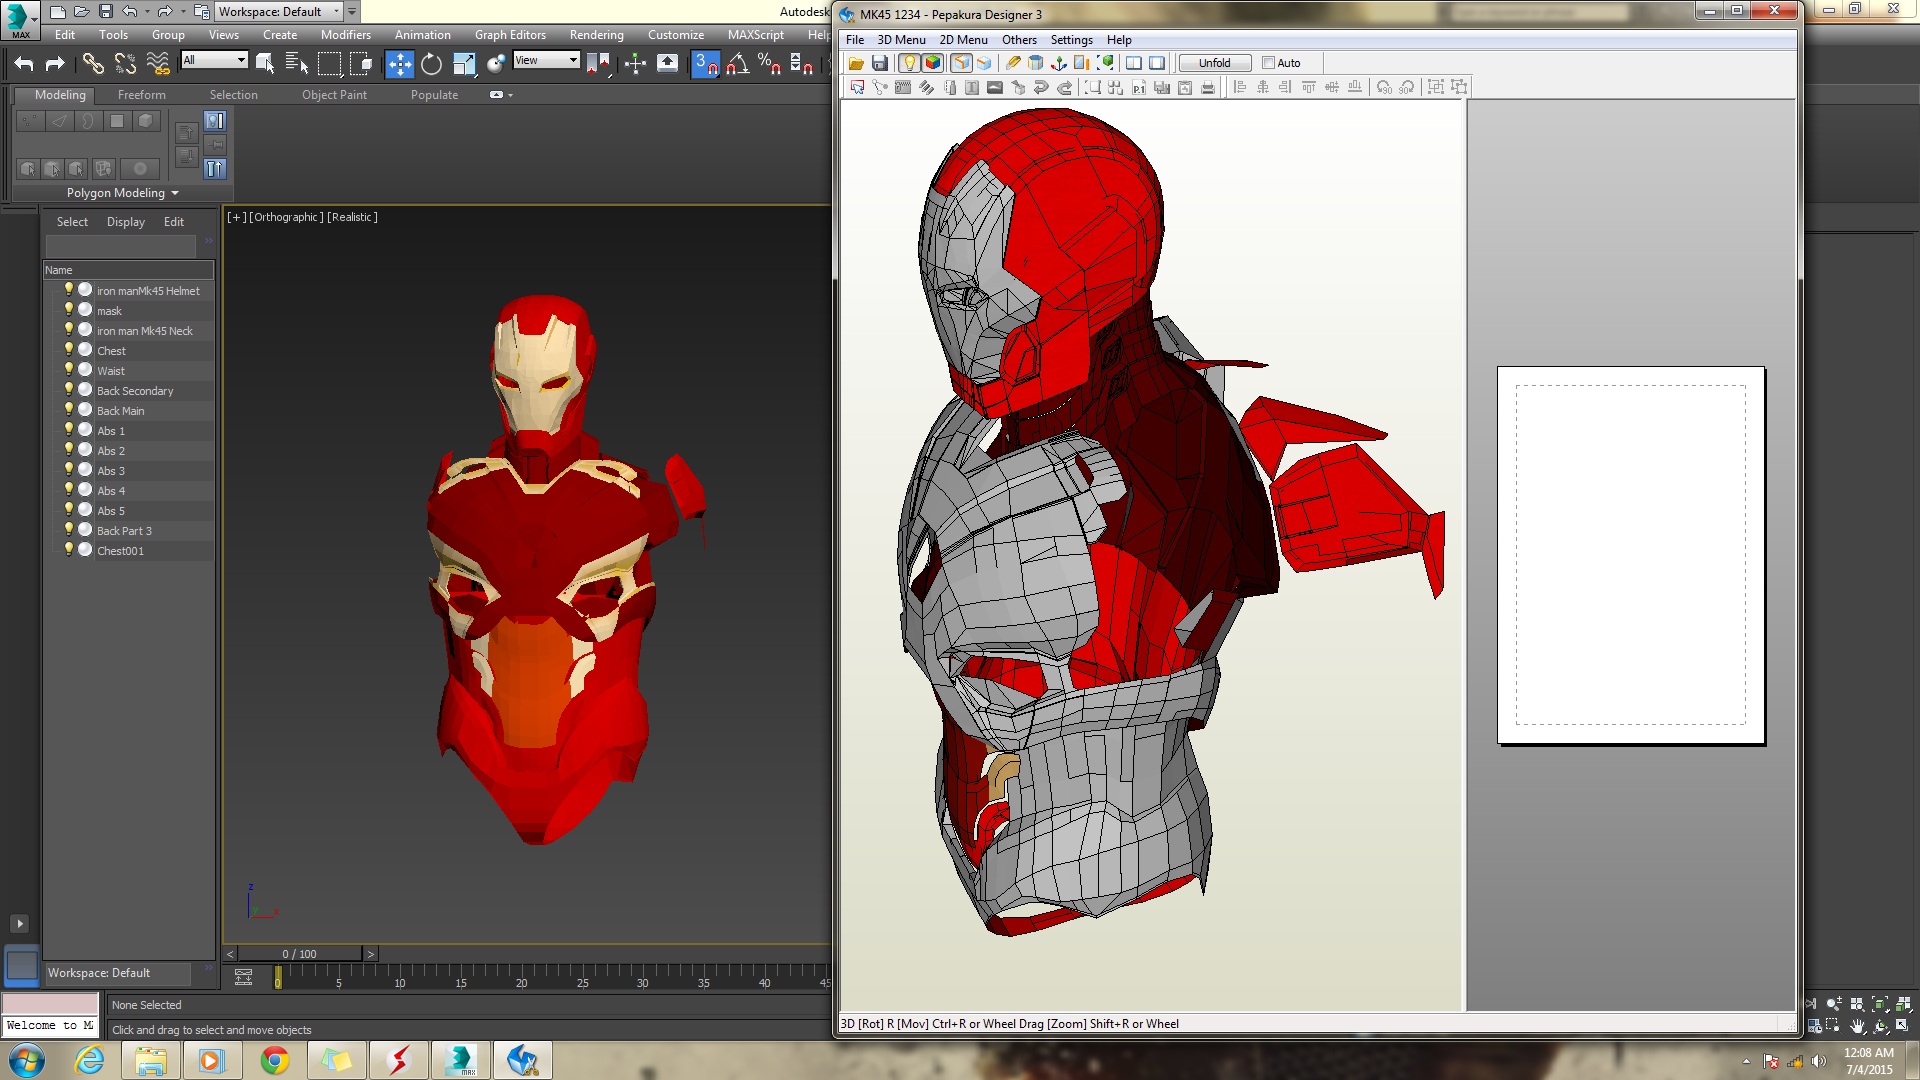Click Pepakura printer icon
The width and height of the screenshot is (1920, 1080).
[x=1208, y=88]
